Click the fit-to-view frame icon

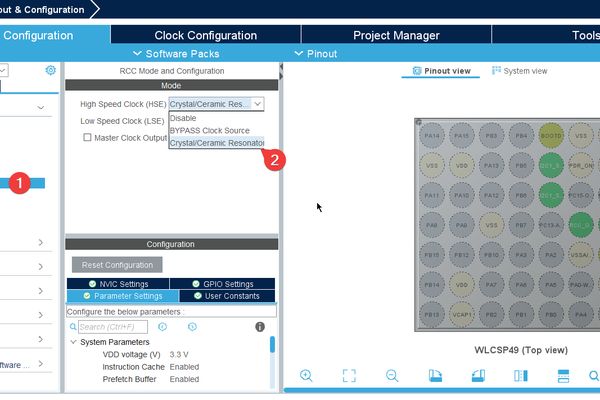349,376
